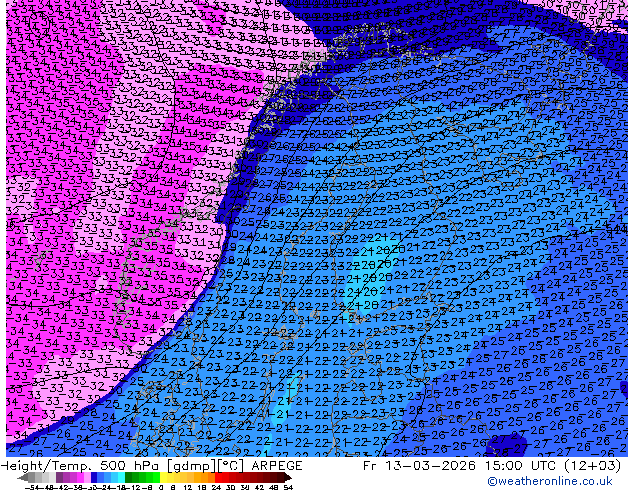
Task: Click the "54" label at the legend's right end
Action: 288,487
